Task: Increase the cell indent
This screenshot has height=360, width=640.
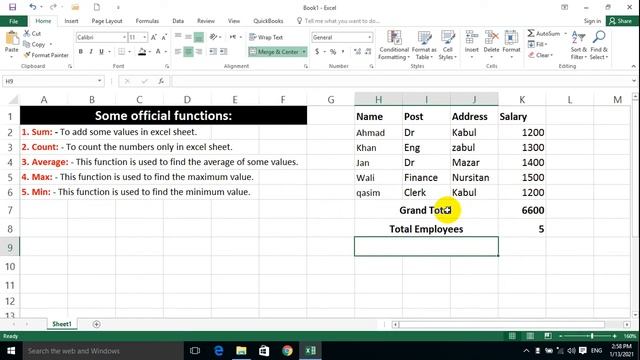Action: tap(223, 51)
